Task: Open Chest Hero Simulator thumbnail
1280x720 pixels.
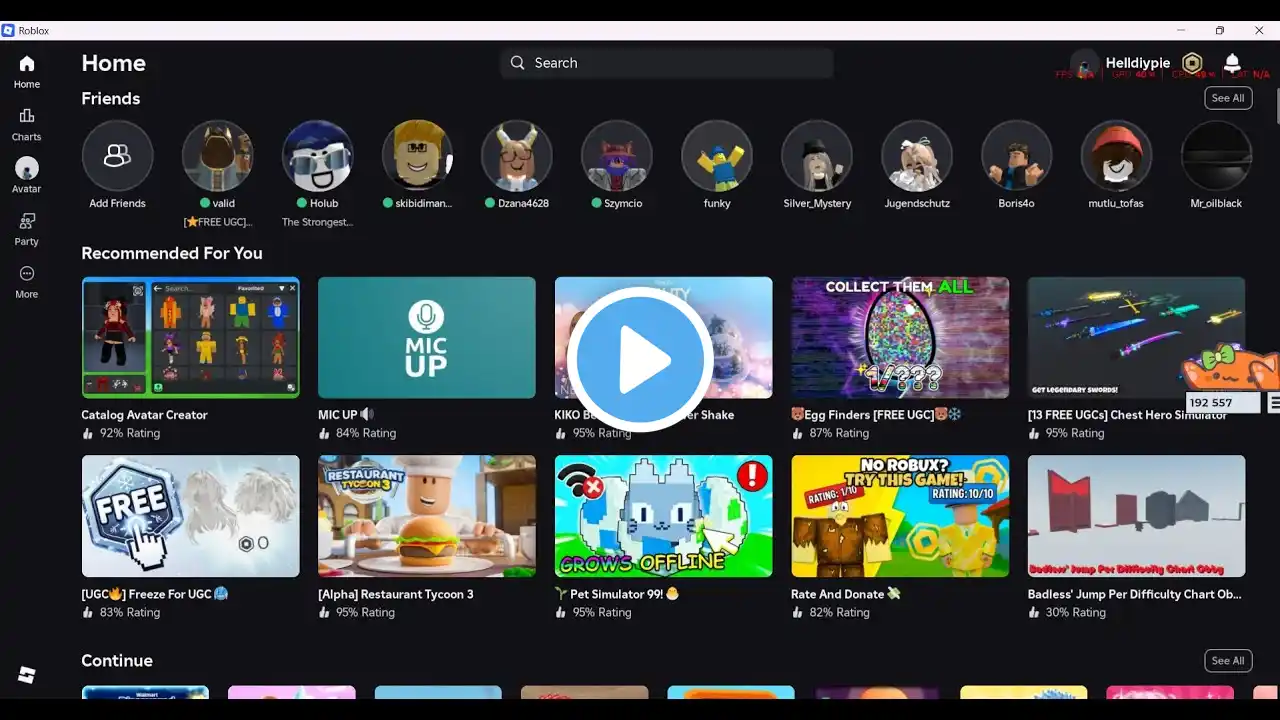Action: click(1136, 338)
